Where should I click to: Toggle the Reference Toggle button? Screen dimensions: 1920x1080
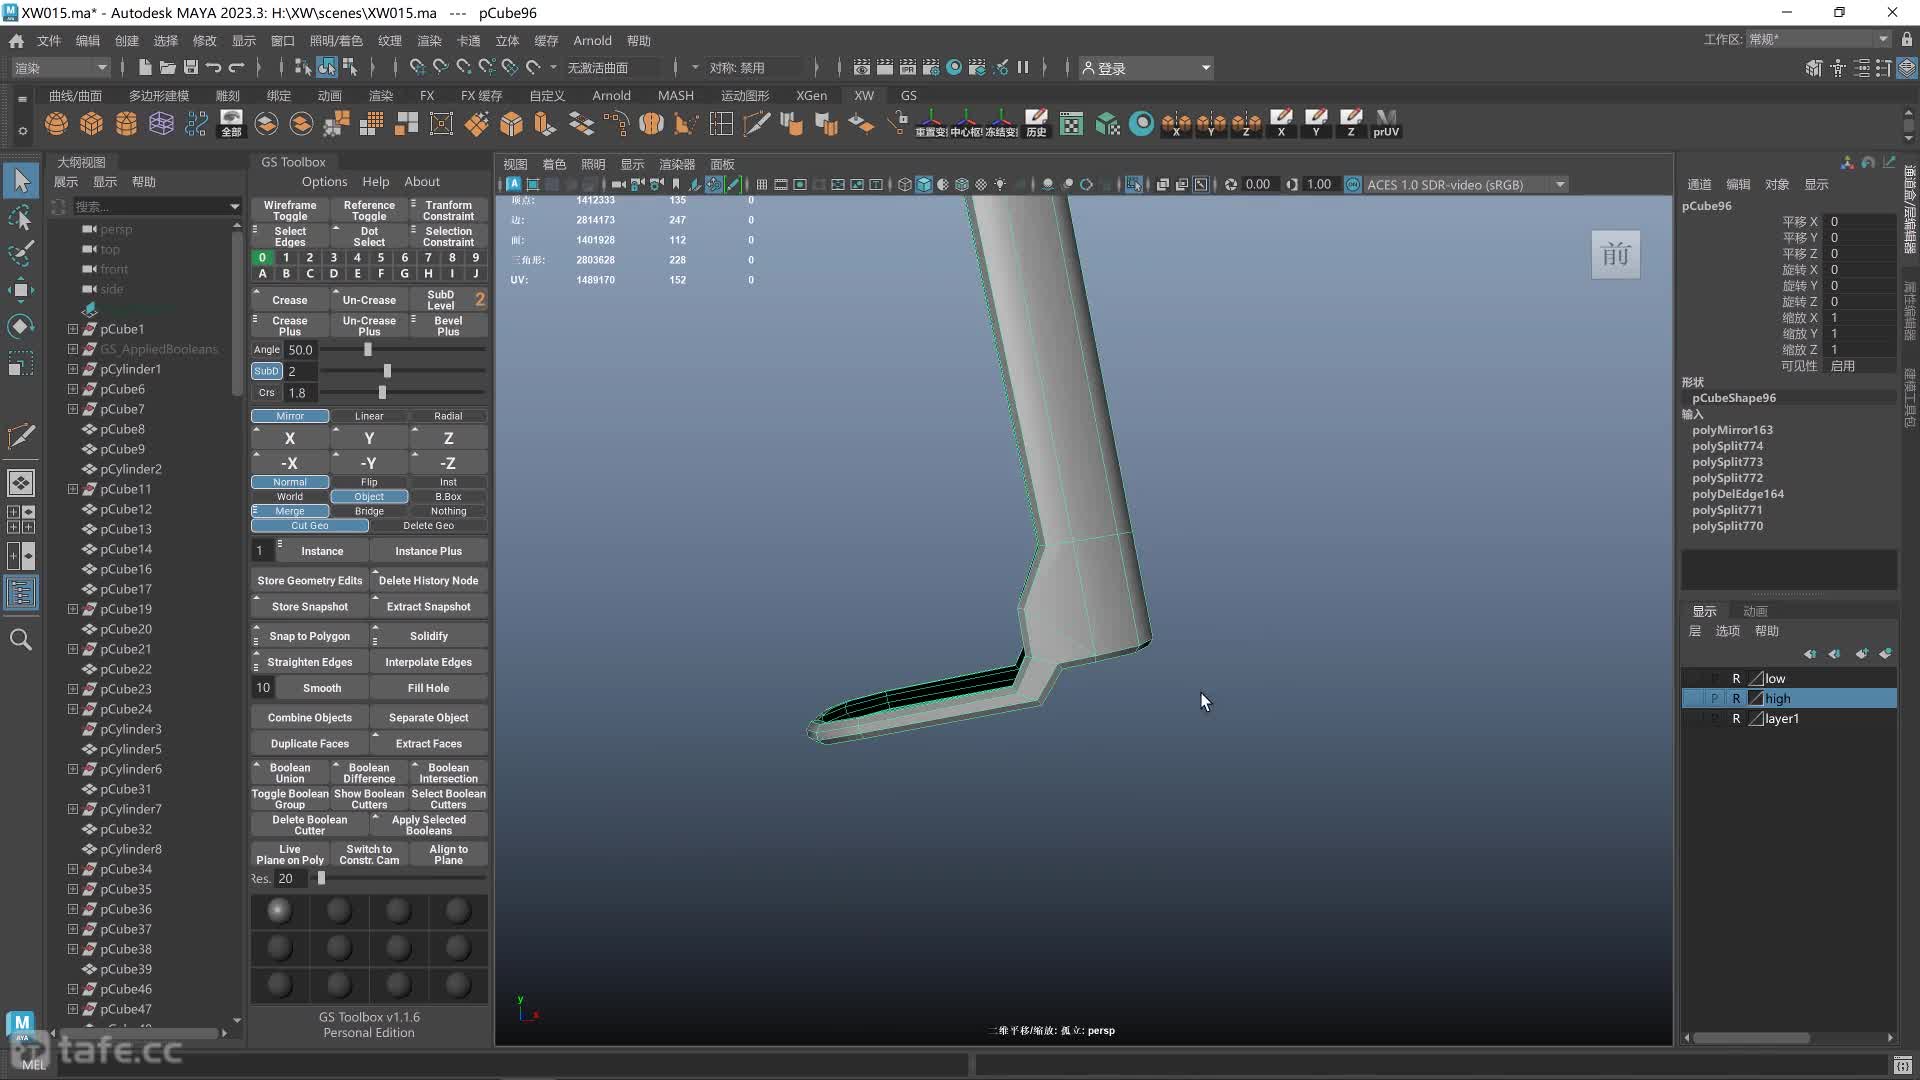[x=369, y=211]
